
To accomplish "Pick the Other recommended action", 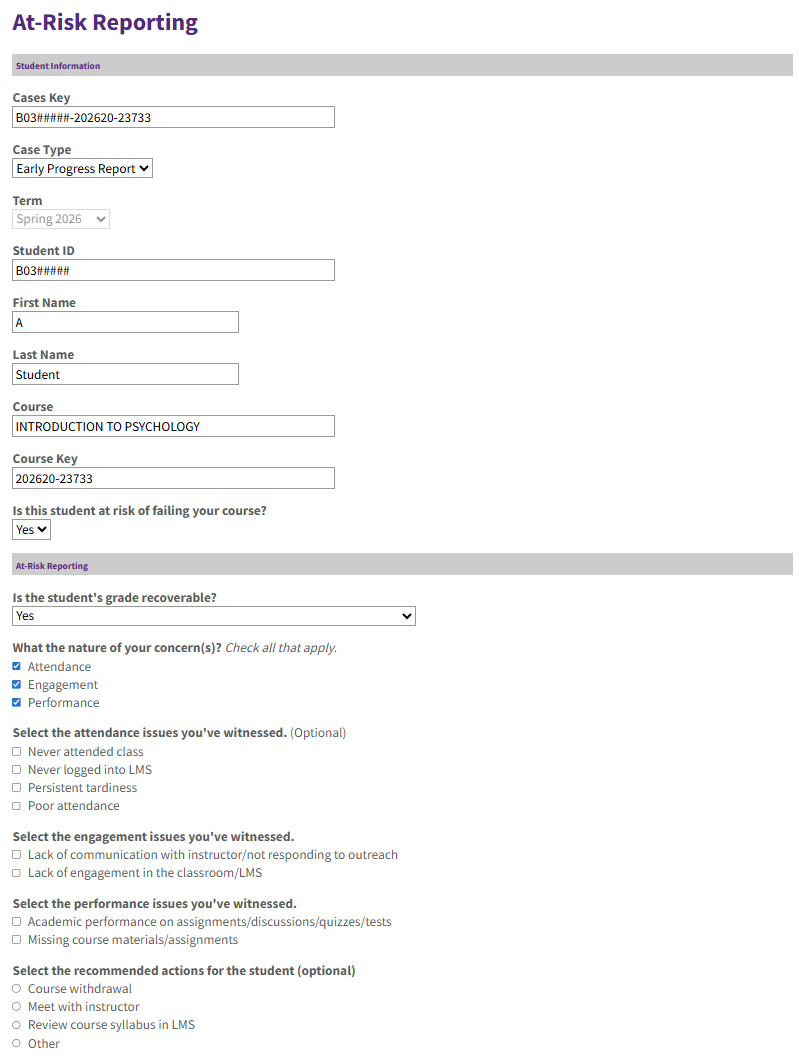I will [17, 1043].
